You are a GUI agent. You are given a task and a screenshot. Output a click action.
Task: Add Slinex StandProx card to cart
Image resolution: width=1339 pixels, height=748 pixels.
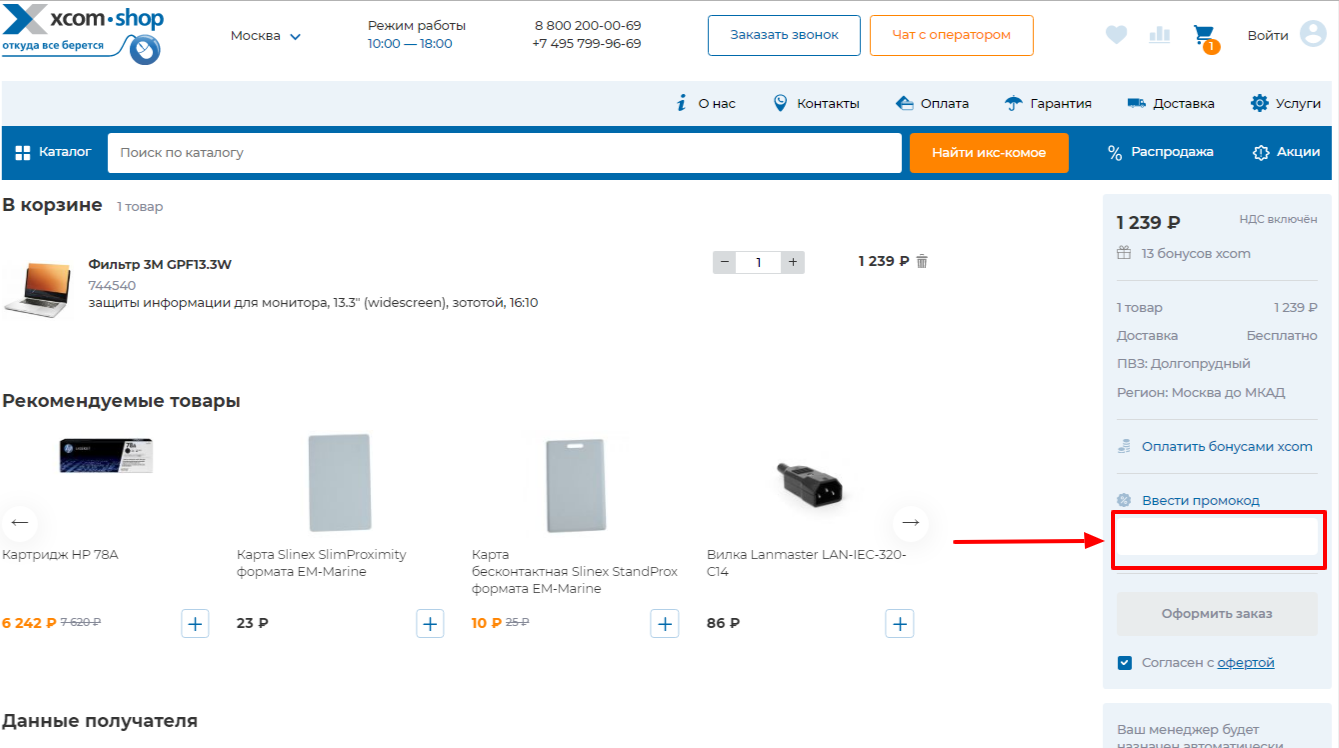click(x=665, y=624)
